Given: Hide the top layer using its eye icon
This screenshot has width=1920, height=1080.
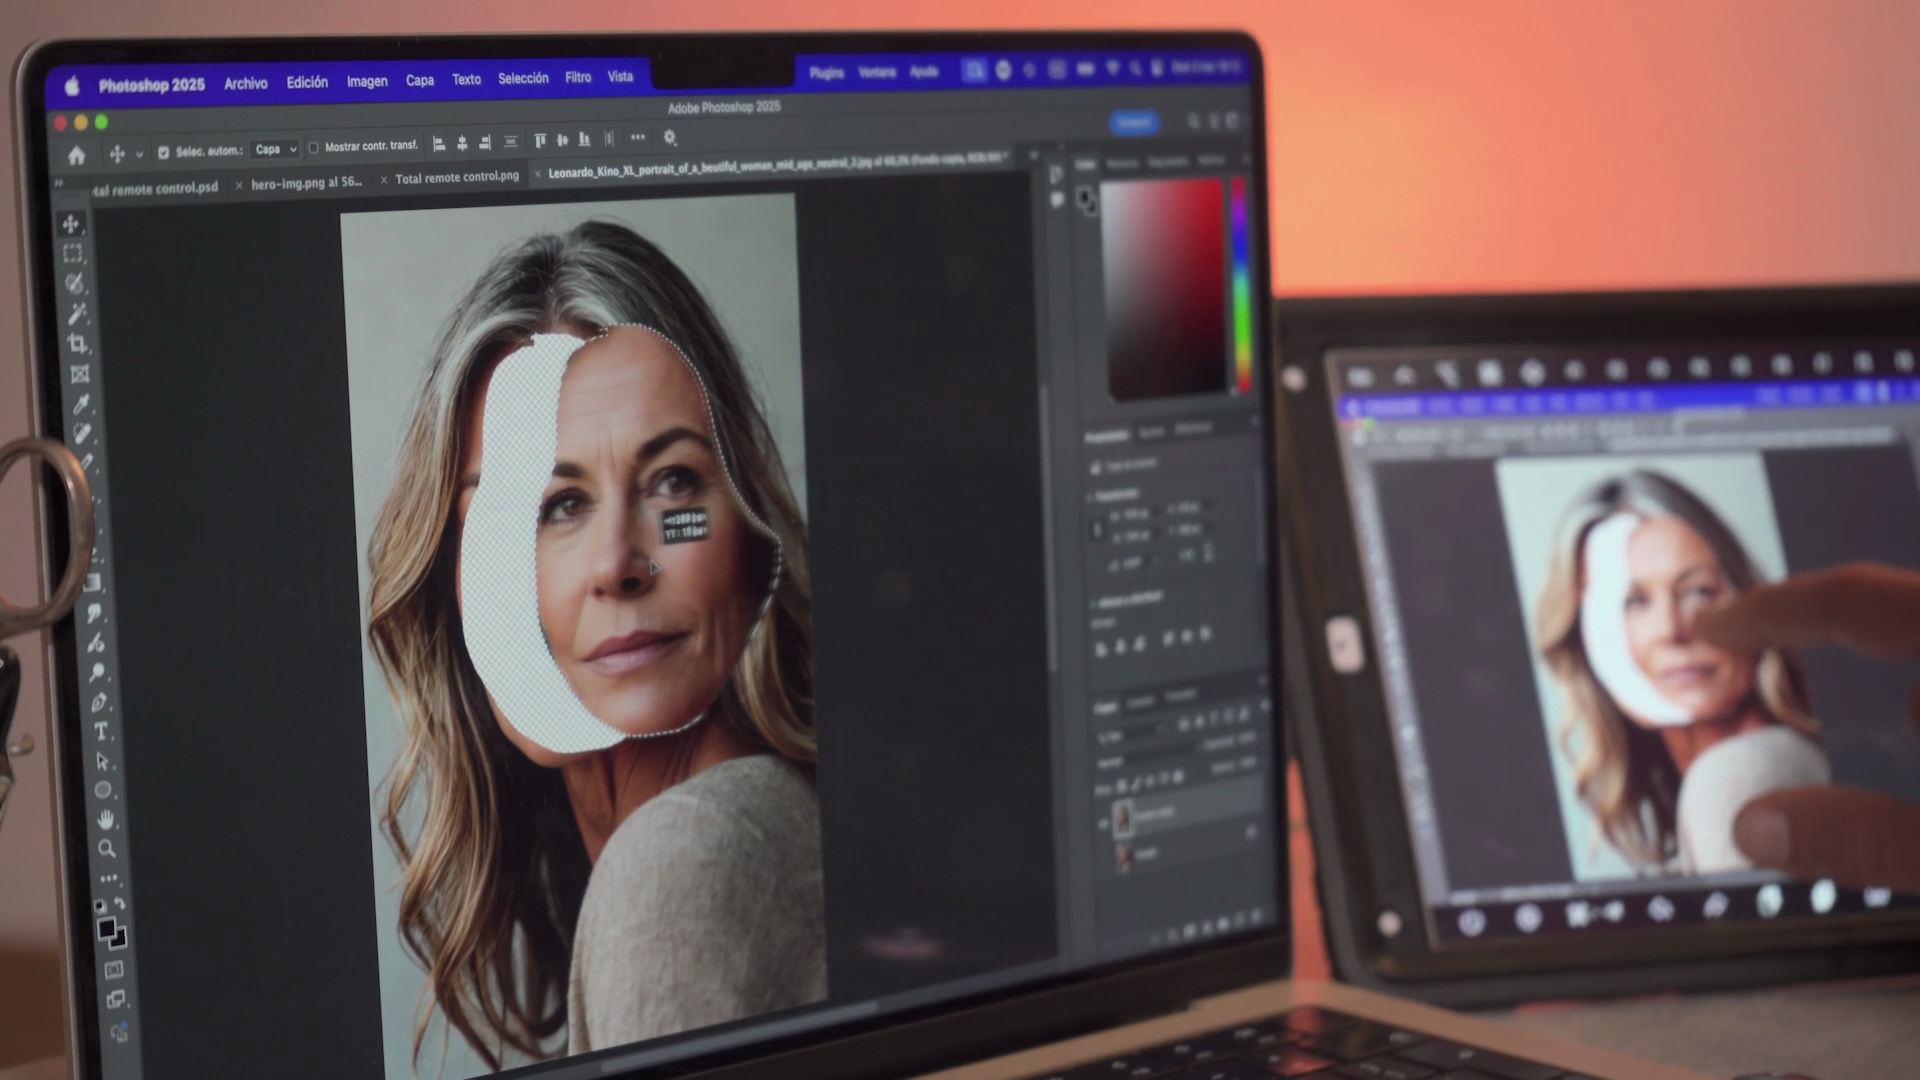Looking at the screenshot, I should tap(1103, 824).
